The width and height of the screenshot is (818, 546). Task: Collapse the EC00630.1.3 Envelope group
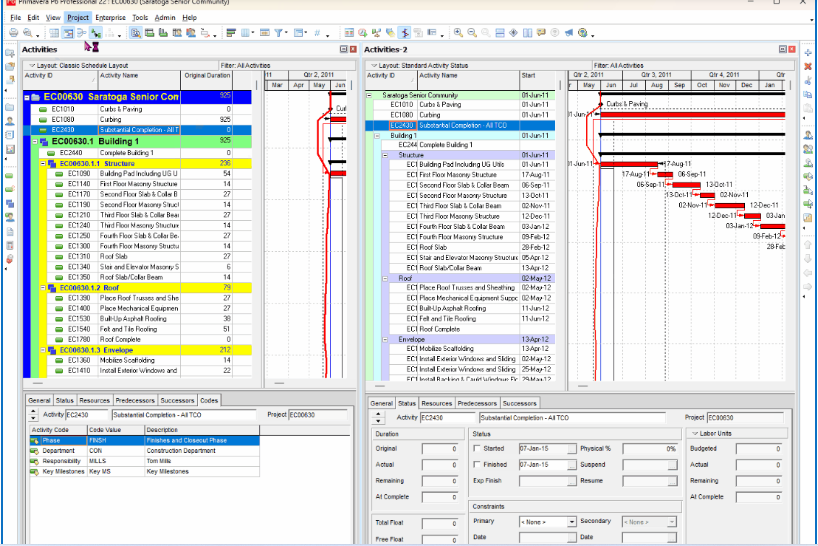(x=44, y=350)
